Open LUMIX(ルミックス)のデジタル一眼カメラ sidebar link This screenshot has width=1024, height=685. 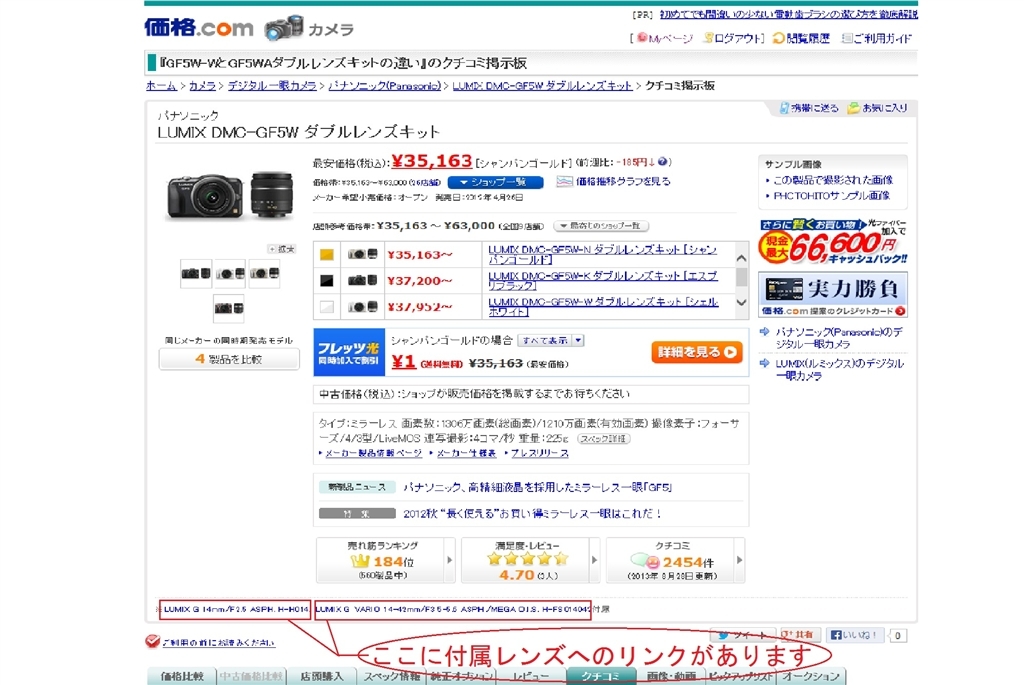click(839, 370)
